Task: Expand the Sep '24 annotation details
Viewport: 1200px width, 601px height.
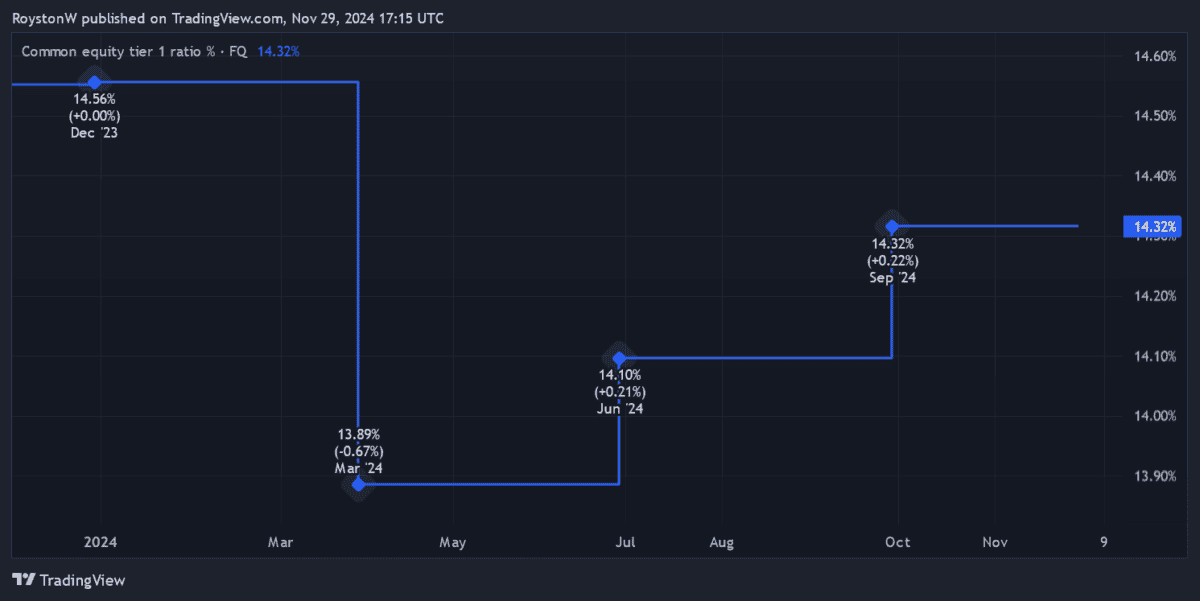Action: coord(891,260)
